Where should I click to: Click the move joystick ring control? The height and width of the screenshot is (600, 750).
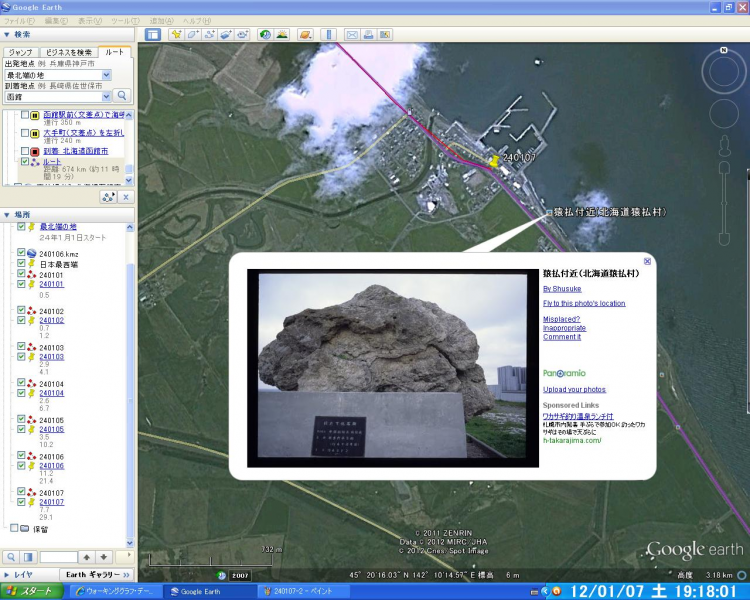click(724, 114)
